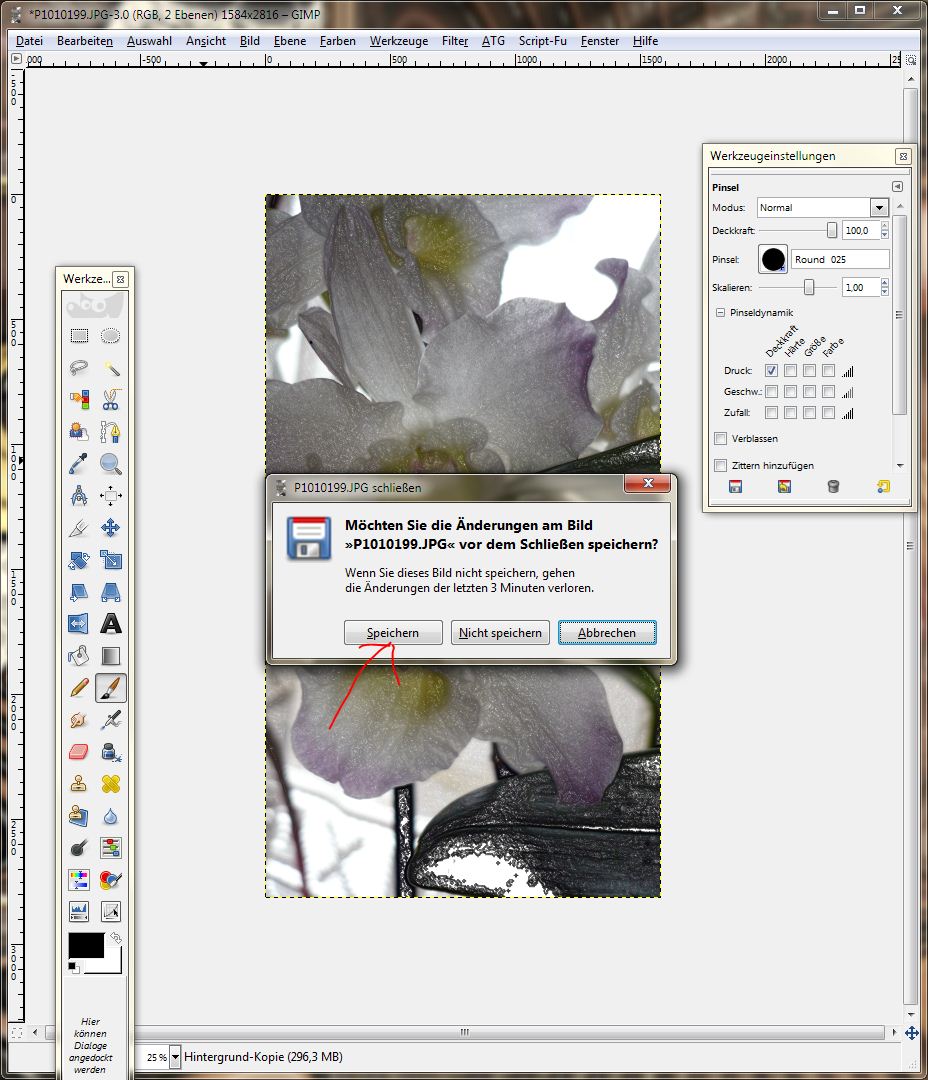Pick the Heal bandage tool
The height and width of the screenshot is (1080, 928).
[110, 783]
